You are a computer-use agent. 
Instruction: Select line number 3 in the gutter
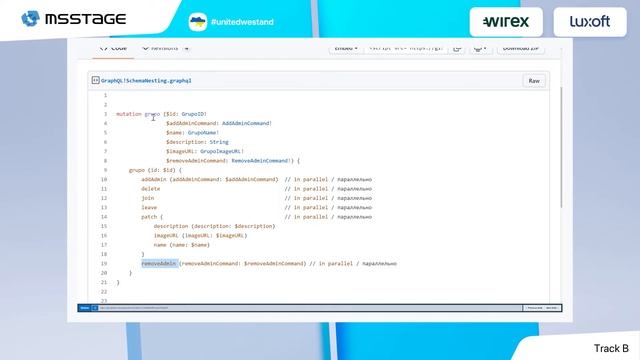click(x=105, y=114)
